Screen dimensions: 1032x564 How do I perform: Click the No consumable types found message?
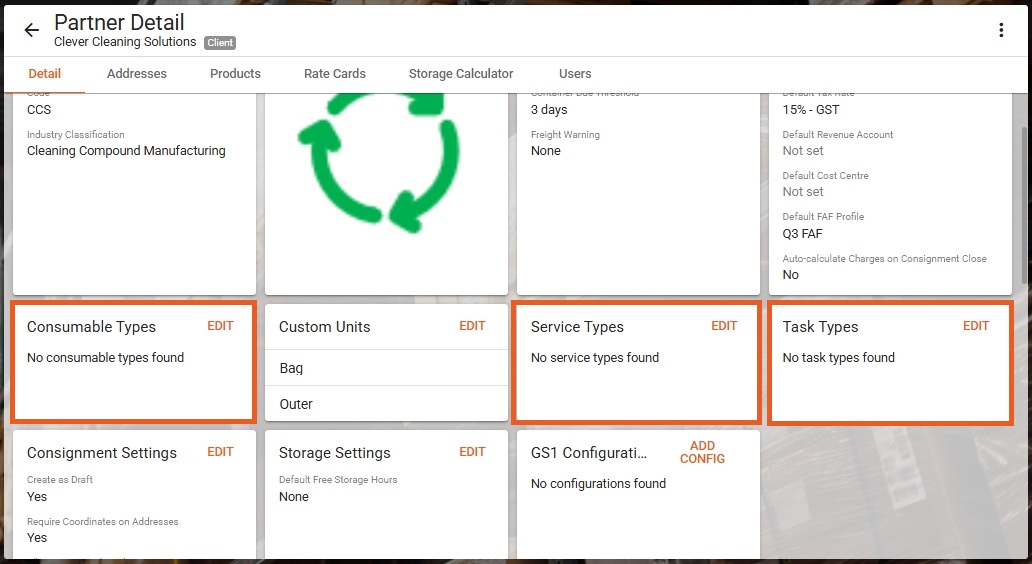tap(105, 357)
